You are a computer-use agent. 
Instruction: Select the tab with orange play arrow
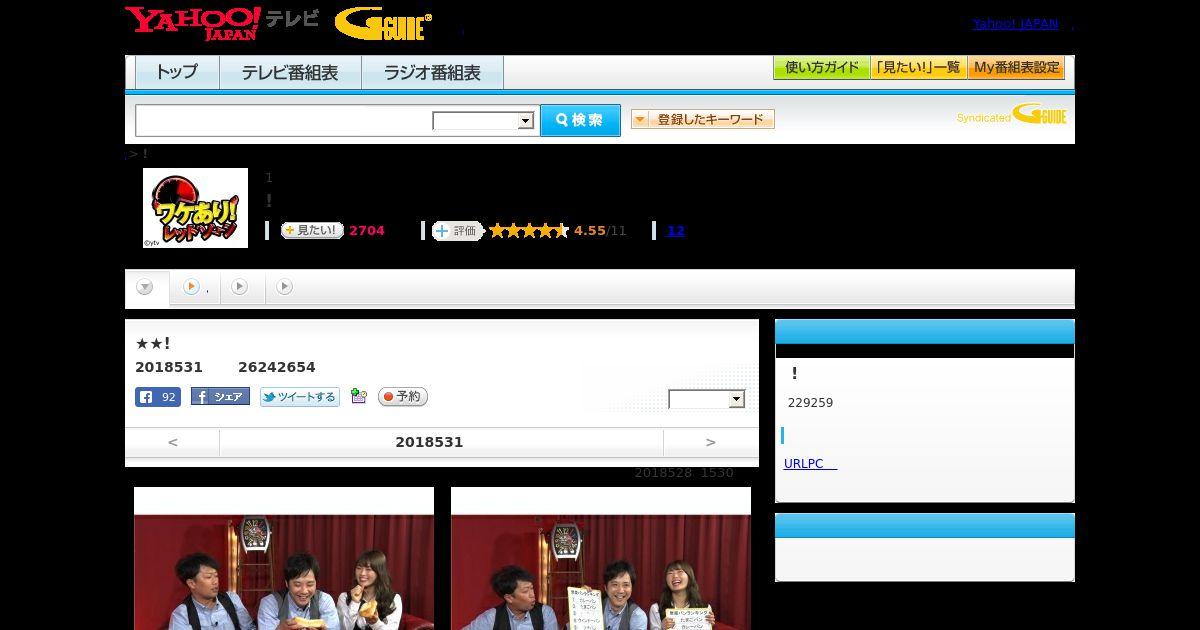pos(195,287)
